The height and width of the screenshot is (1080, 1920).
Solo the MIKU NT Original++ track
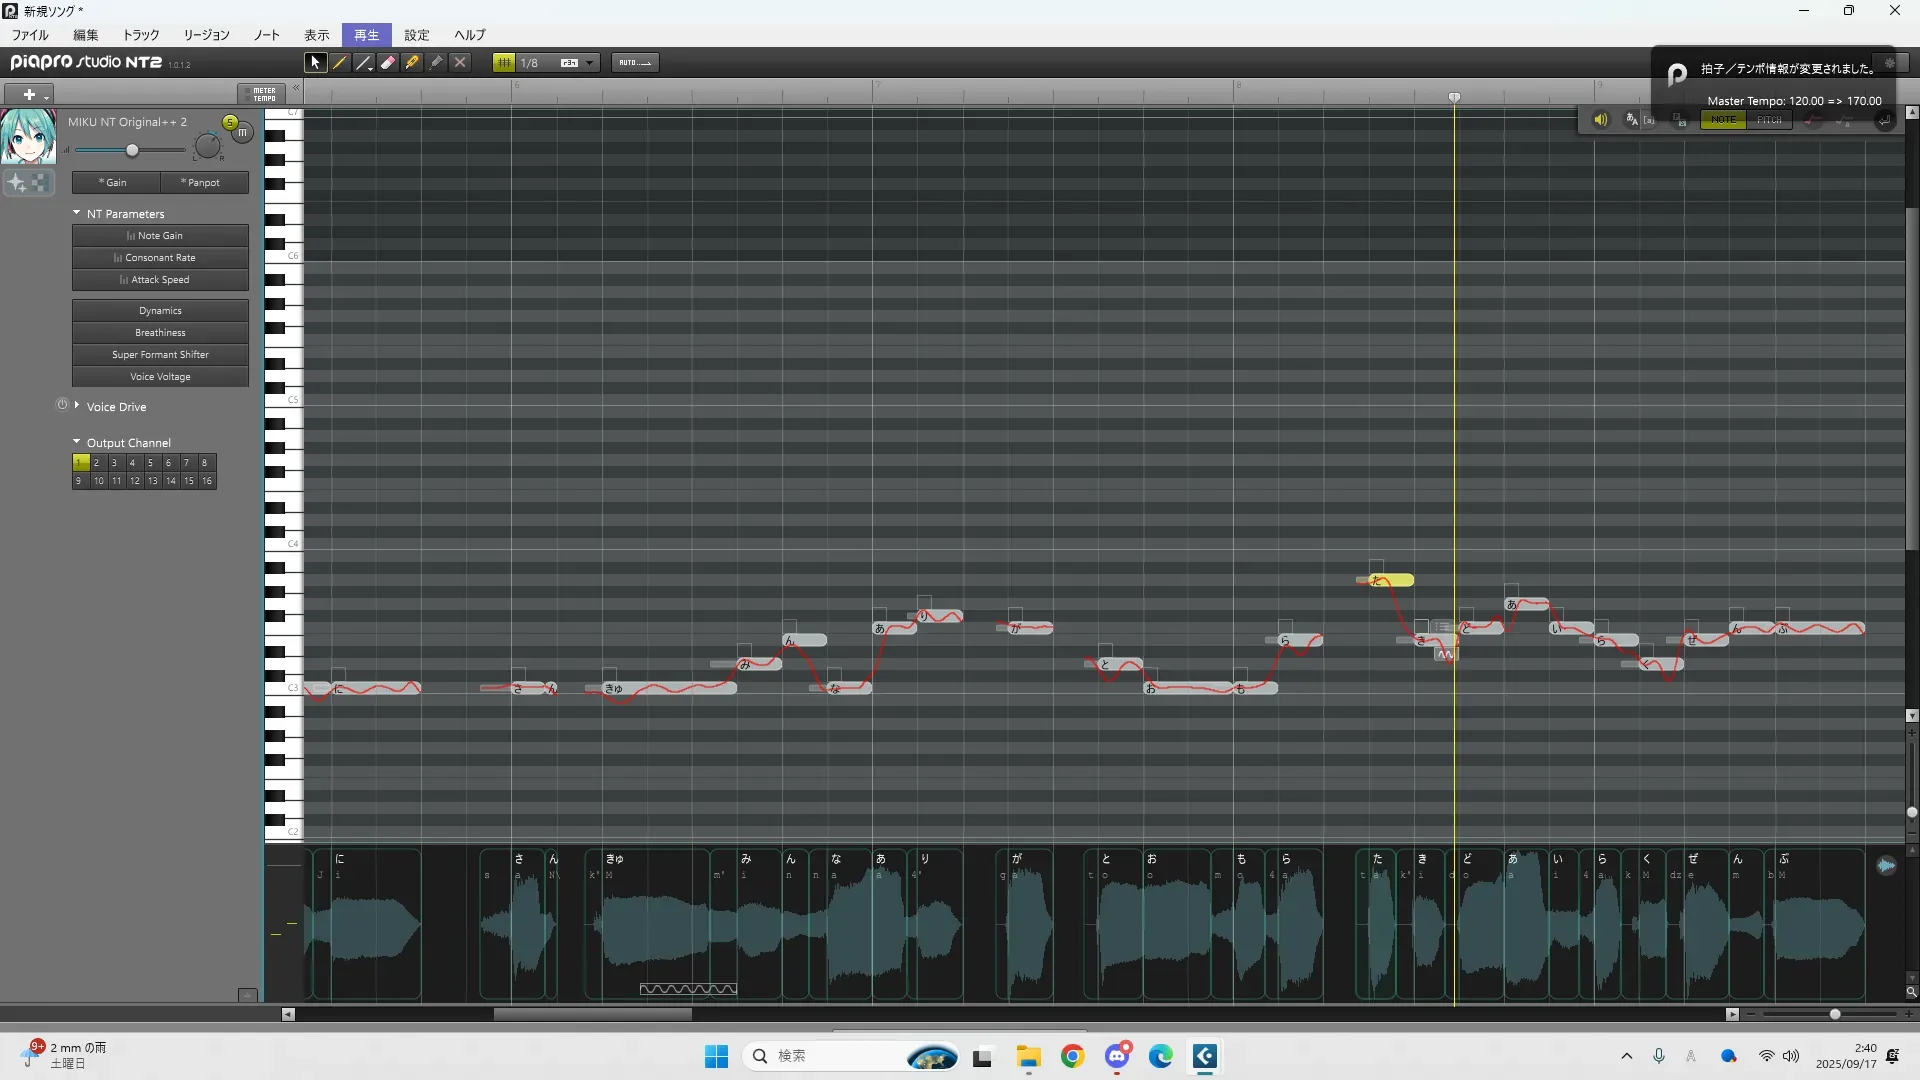coord(230,122)
